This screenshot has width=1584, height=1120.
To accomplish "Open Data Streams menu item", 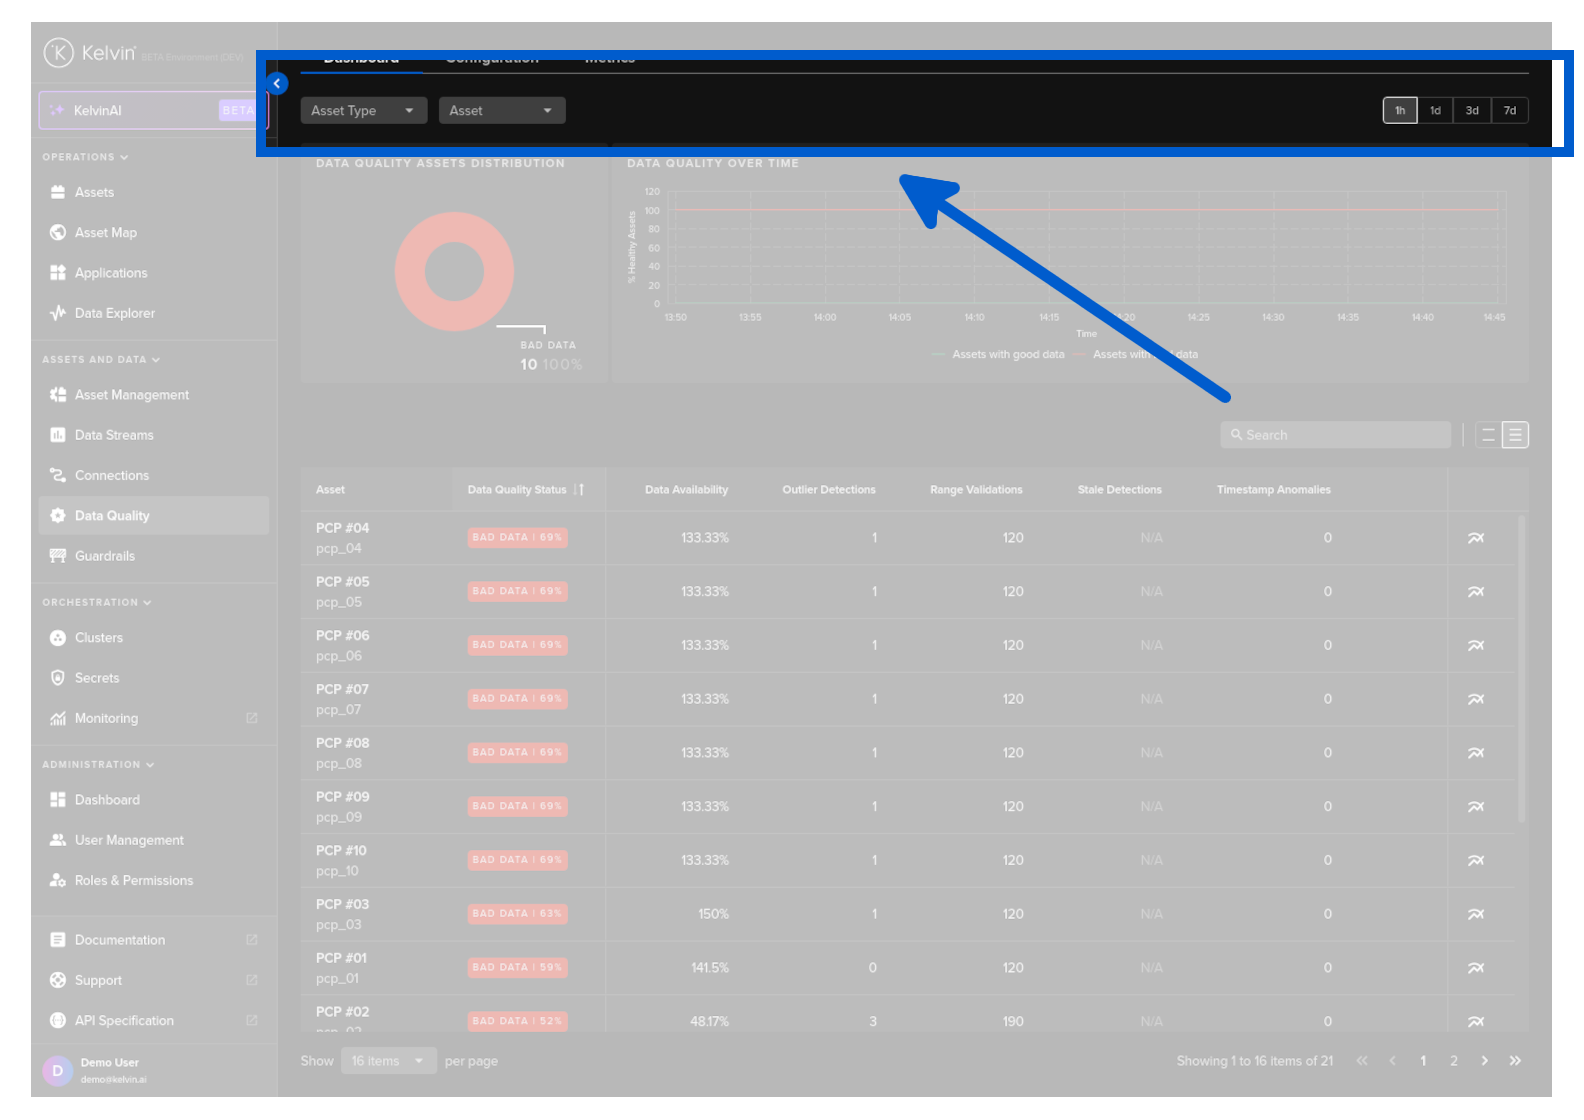I will [x=114, y=435].
